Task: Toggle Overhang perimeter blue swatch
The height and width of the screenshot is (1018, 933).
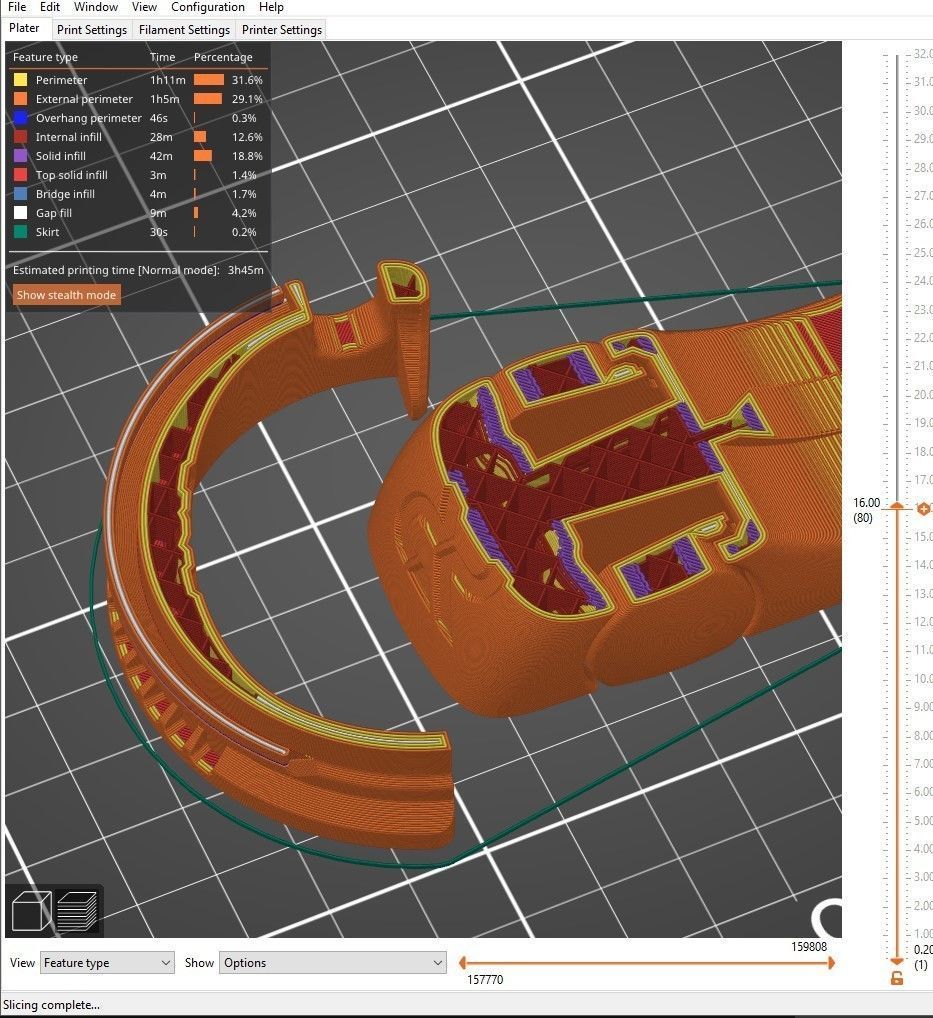Action: tap(21, 118)
